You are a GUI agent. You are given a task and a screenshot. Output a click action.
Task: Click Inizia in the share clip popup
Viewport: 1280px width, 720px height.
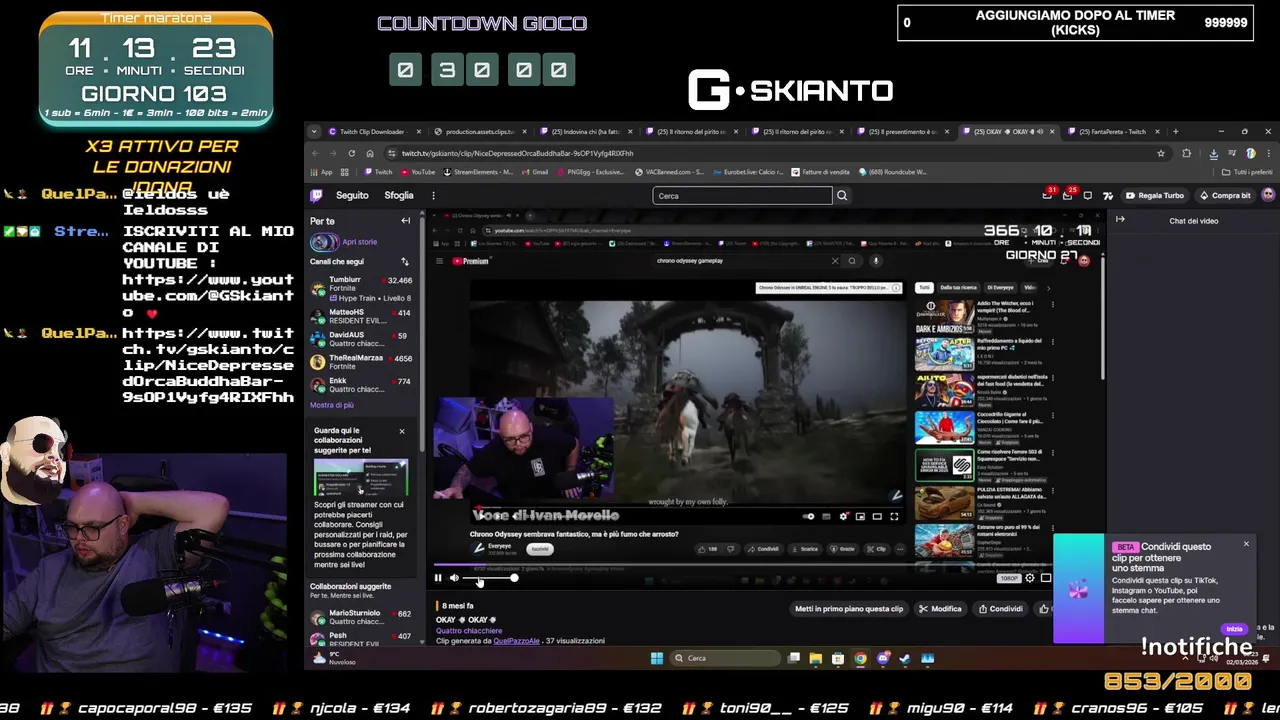click(x=1234, y=629)
